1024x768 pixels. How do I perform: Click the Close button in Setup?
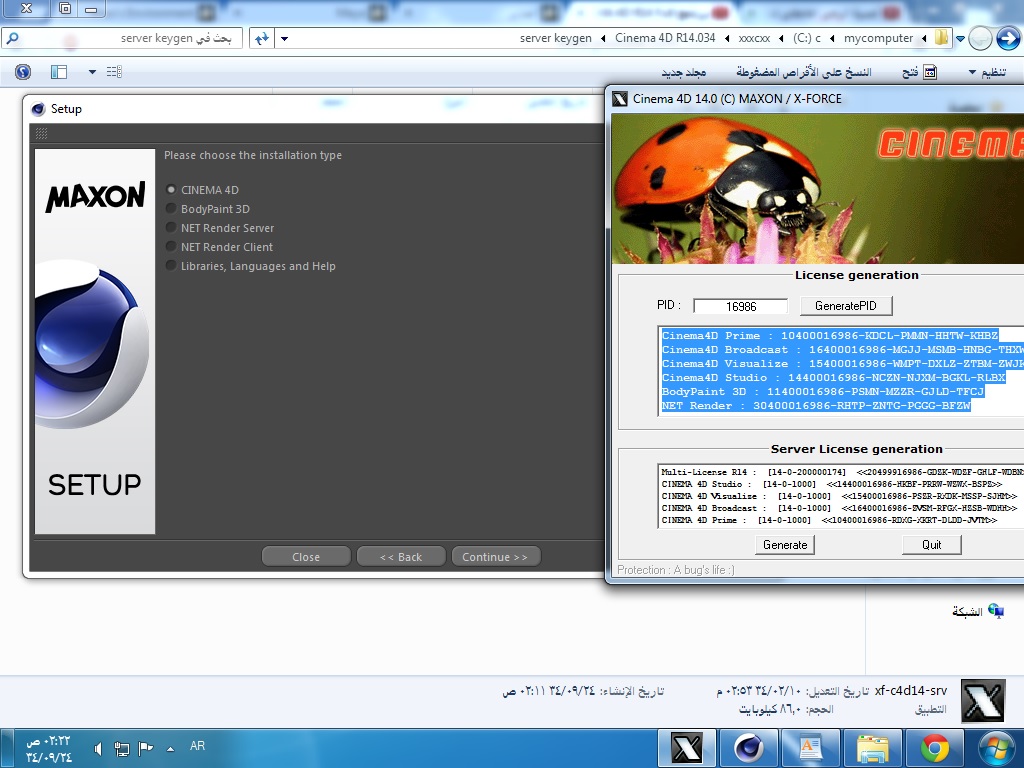pos(306,557)
